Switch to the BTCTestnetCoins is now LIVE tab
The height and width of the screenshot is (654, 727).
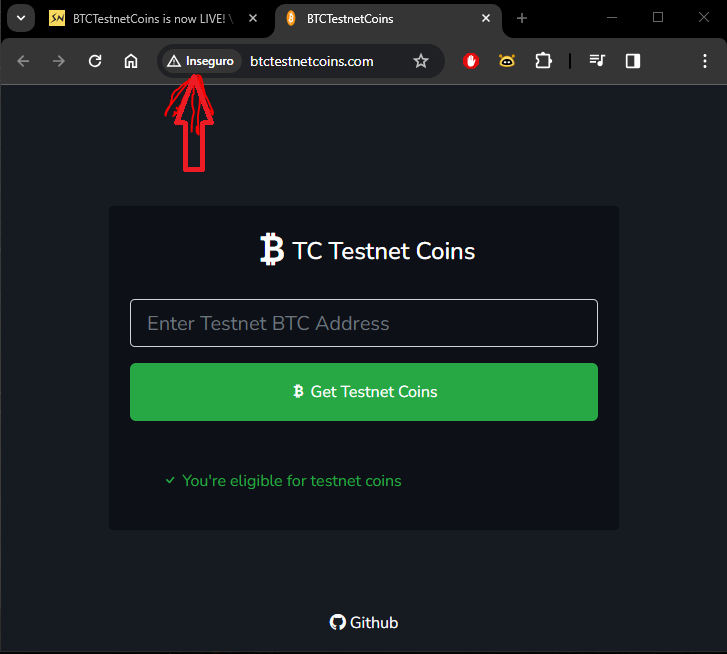pyautogui.click(x=149, y=19)
